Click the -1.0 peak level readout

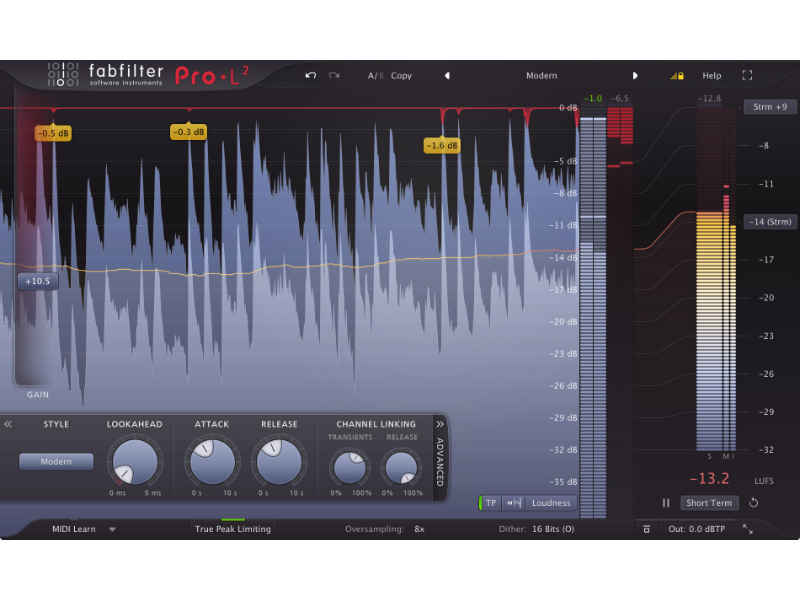593,98
